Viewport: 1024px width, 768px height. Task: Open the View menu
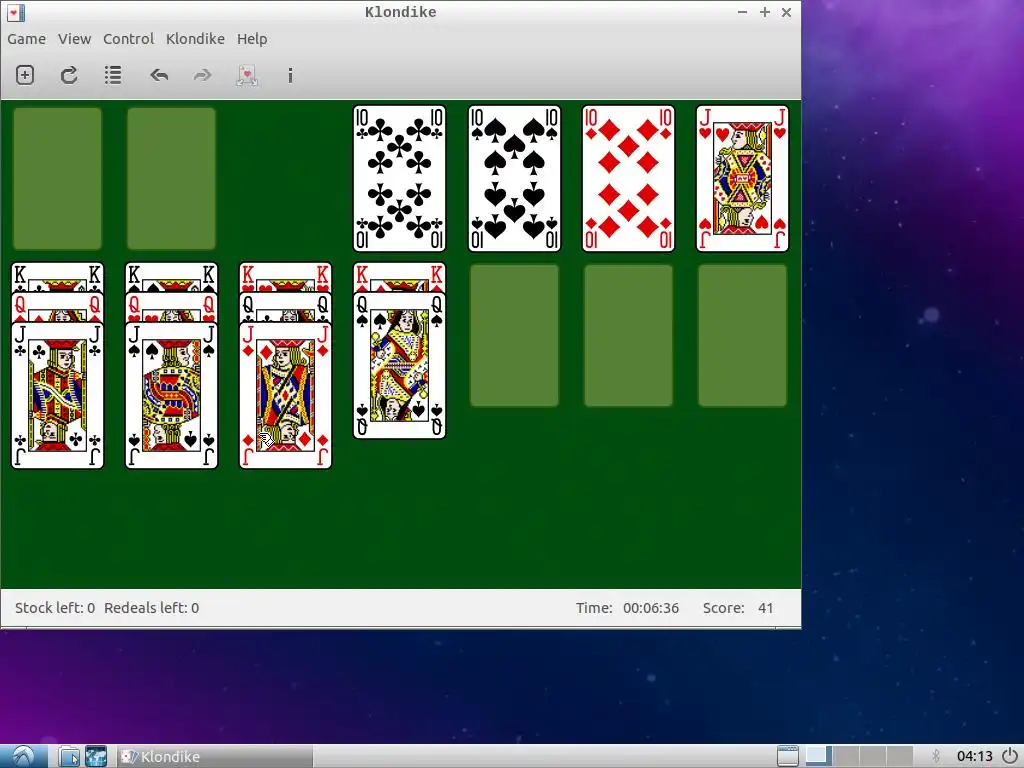(74, 39)
